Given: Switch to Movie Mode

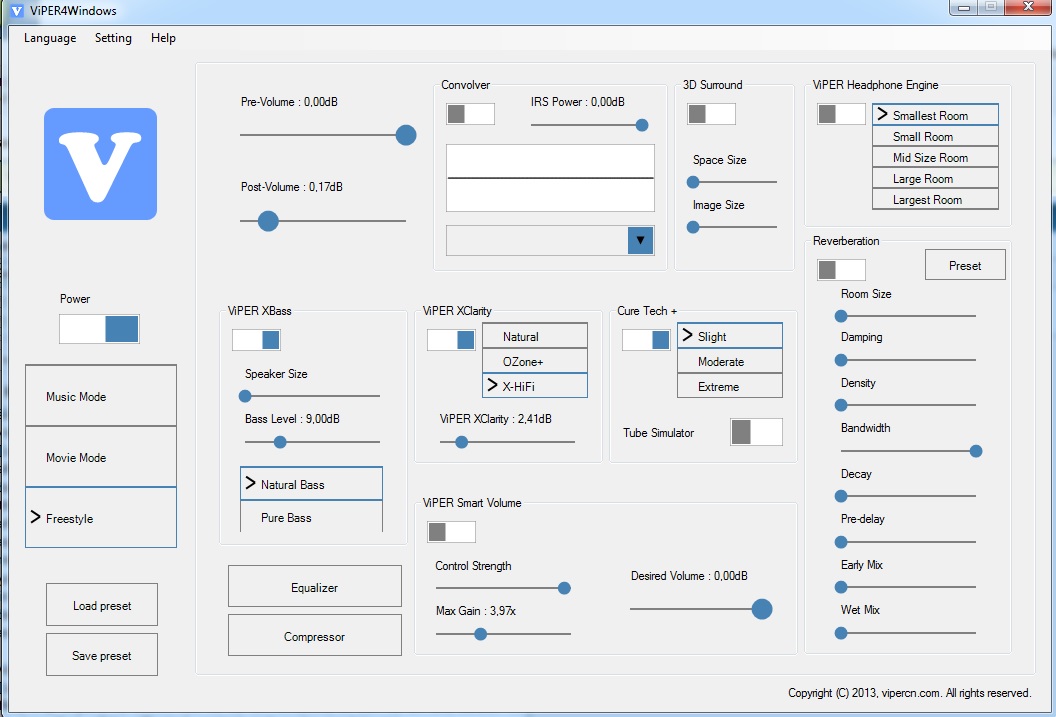Looking at the screenshot, I should point(101,456).
